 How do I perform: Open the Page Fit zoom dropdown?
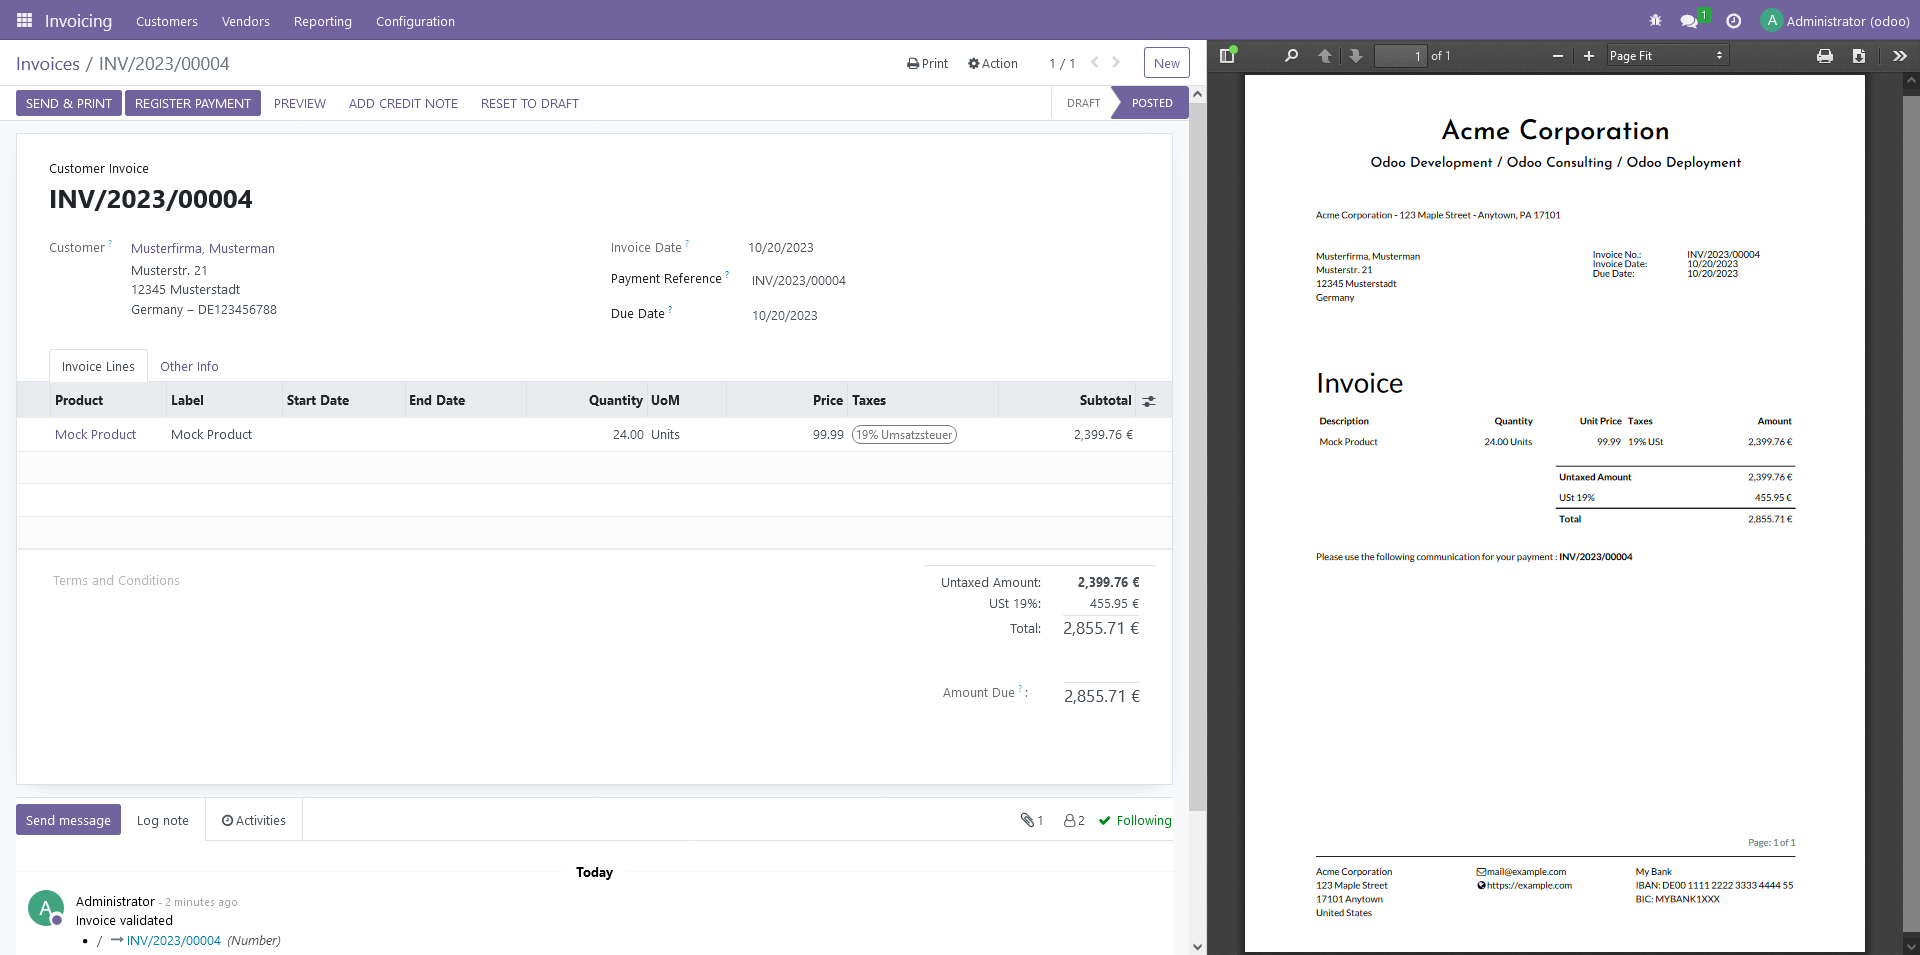pyautogui.click(x=1665, y=55)
